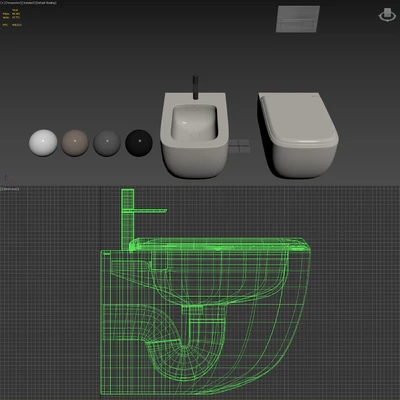Open the Perspective viewport label menu
This screenshot has width=400, height=400.
coord(13,3)
